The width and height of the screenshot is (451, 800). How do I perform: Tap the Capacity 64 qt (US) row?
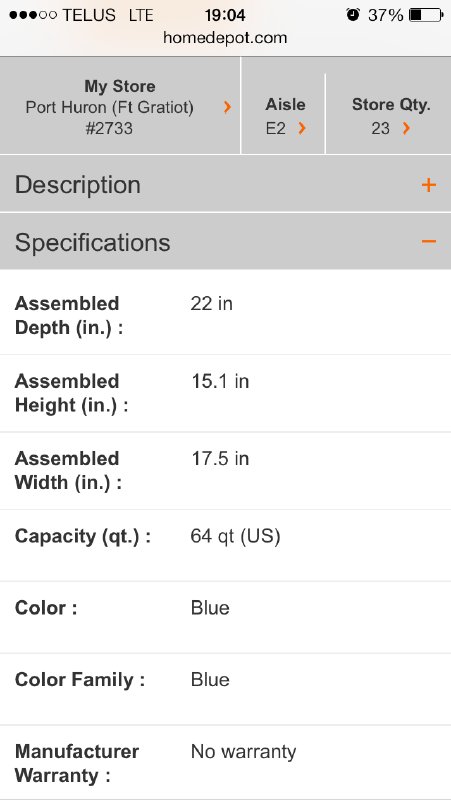pos(226,545)
